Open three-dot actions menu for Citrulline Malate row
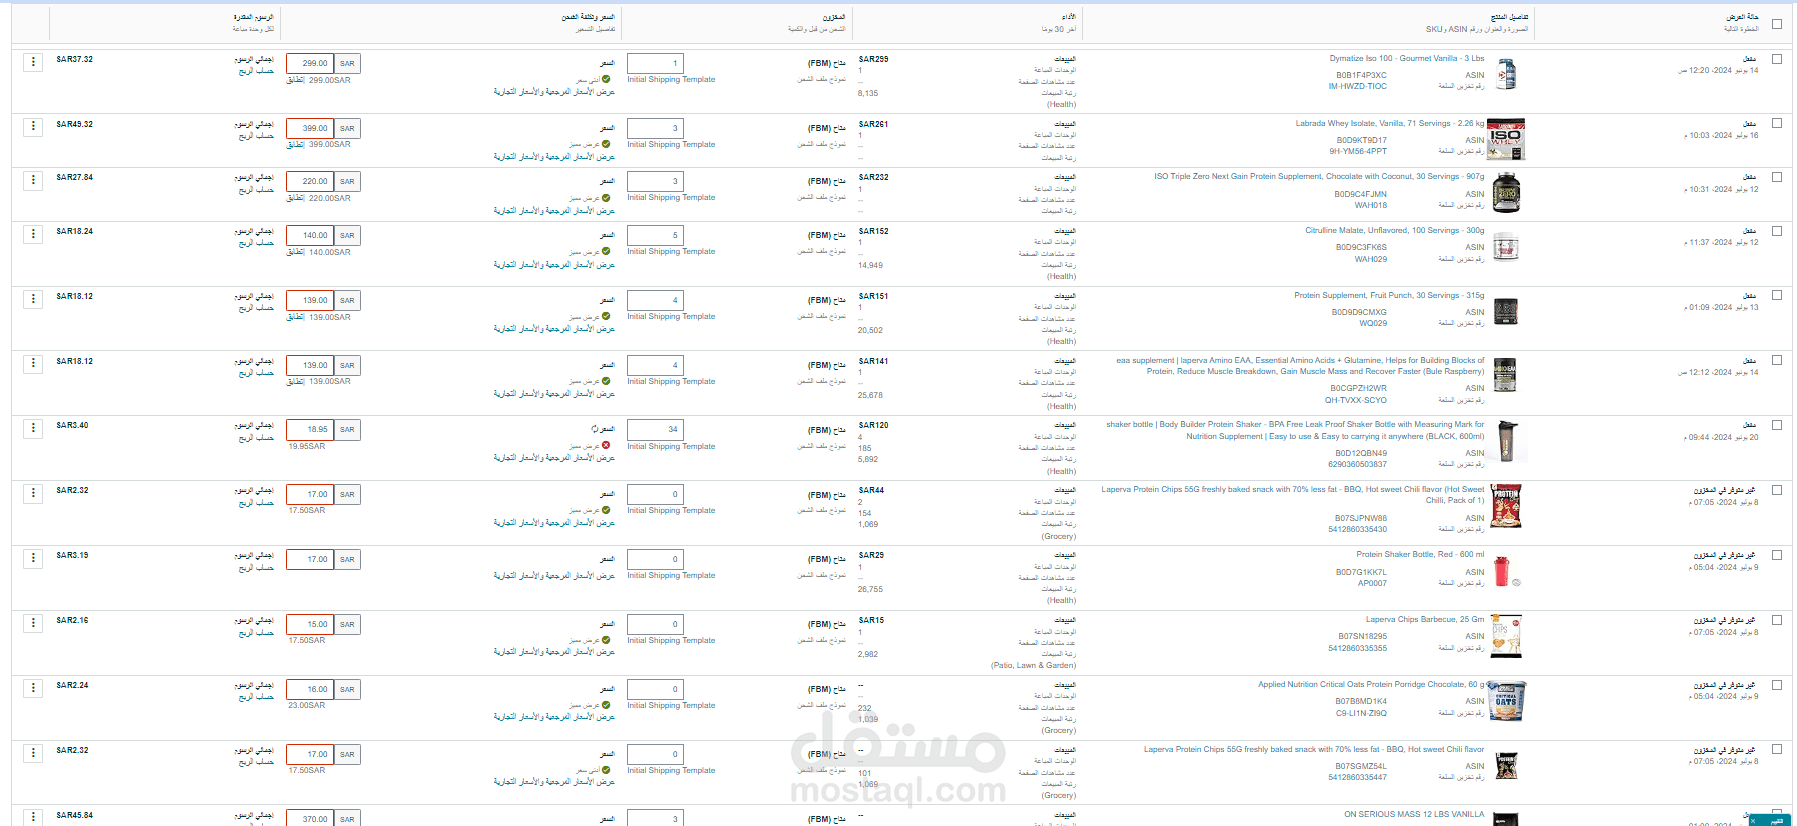Viewport: 1797px width, 826px height. click(x=33, y=234)
